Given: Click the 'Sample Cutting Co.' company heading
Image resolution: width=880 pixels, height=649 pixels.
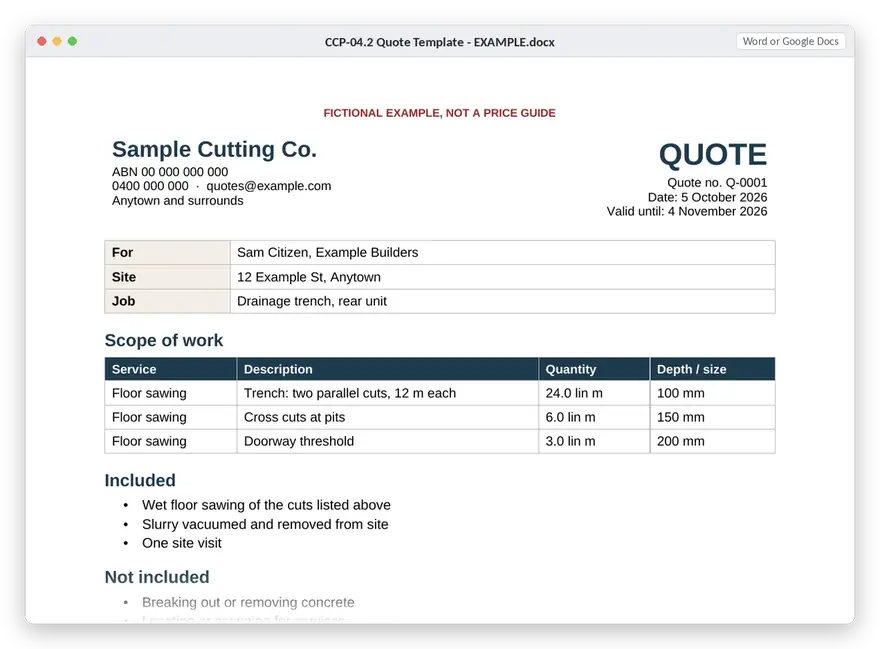Looking at the screenshot, I should [214, 149].
